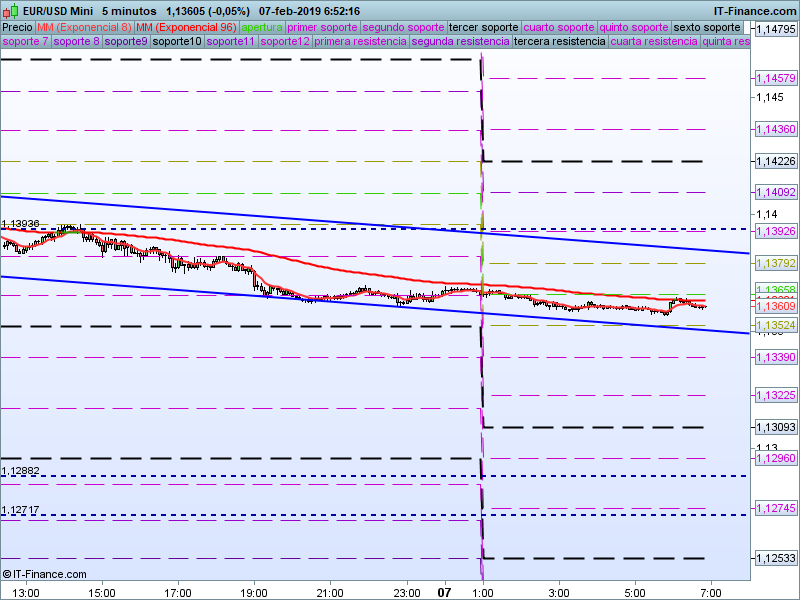Click the 1,12533 price tag at bottom
800x600 pixels.
775,558
